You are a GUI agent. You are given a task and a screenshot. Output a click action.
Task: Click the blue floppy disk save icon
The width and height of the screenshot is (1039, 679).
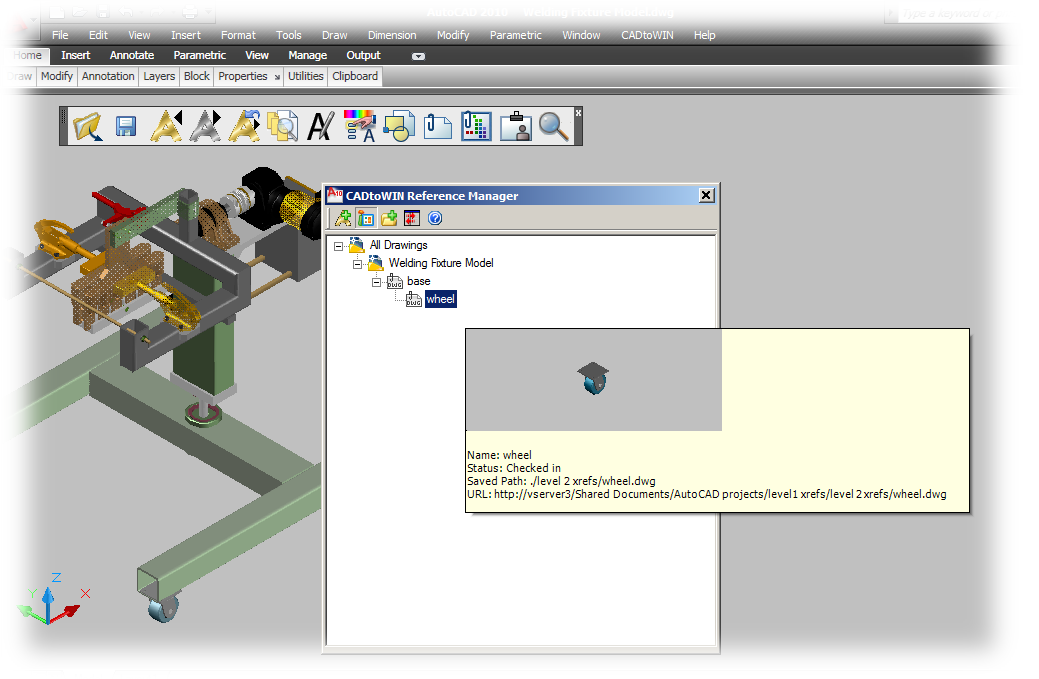coord(126,126)
